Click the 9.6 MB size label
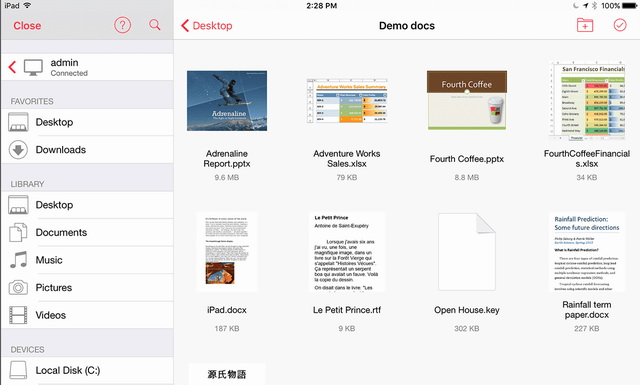This screenshot has height=385, width=640. point(227,178)
